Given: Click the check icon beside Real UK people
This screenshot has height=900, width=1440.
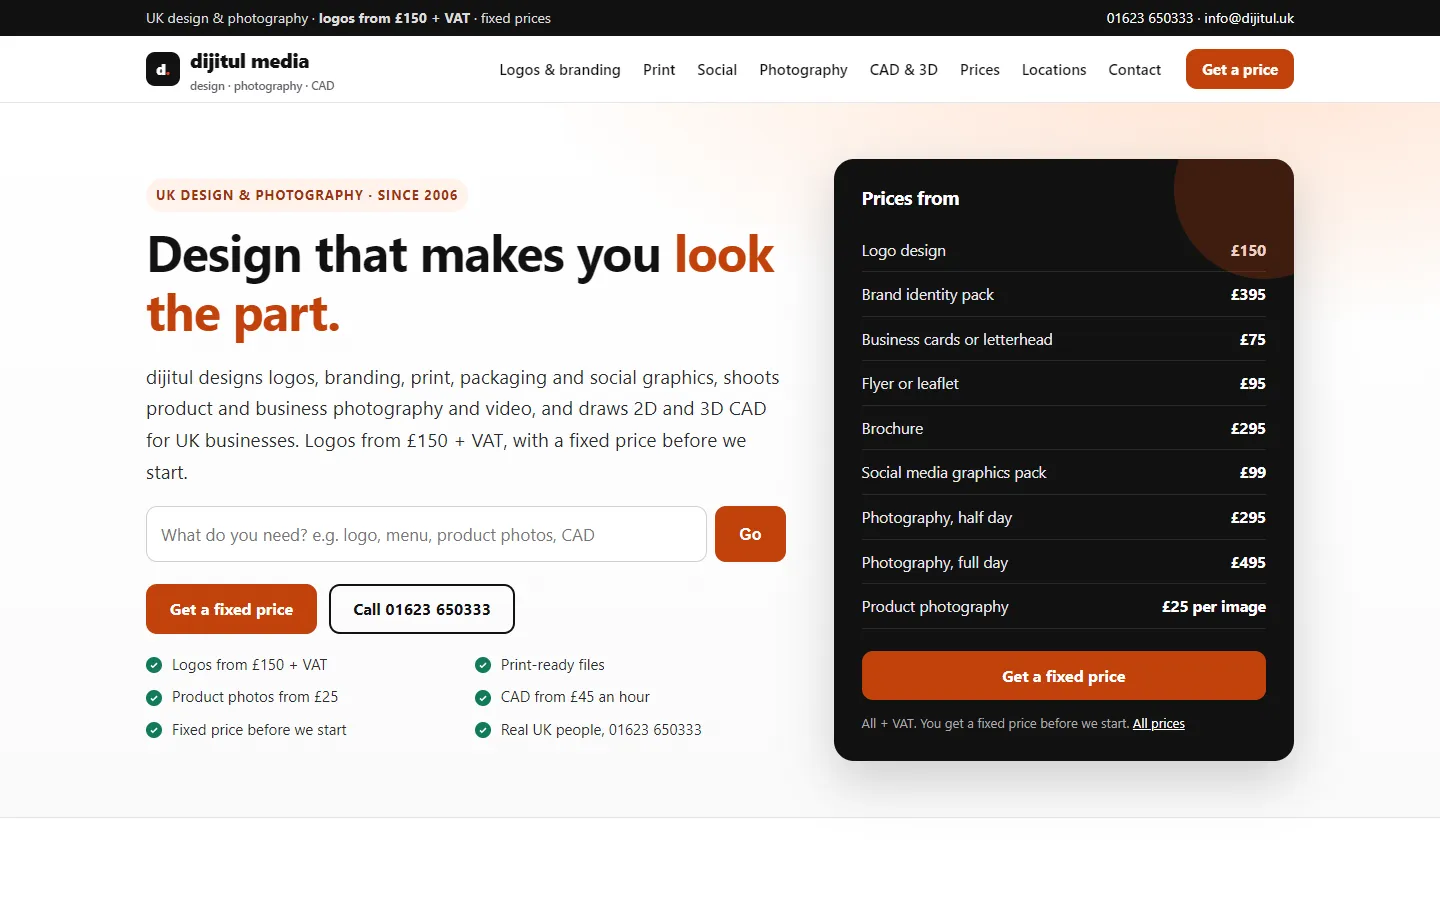Looking at the screenshot, I should [x=483, y=730].
